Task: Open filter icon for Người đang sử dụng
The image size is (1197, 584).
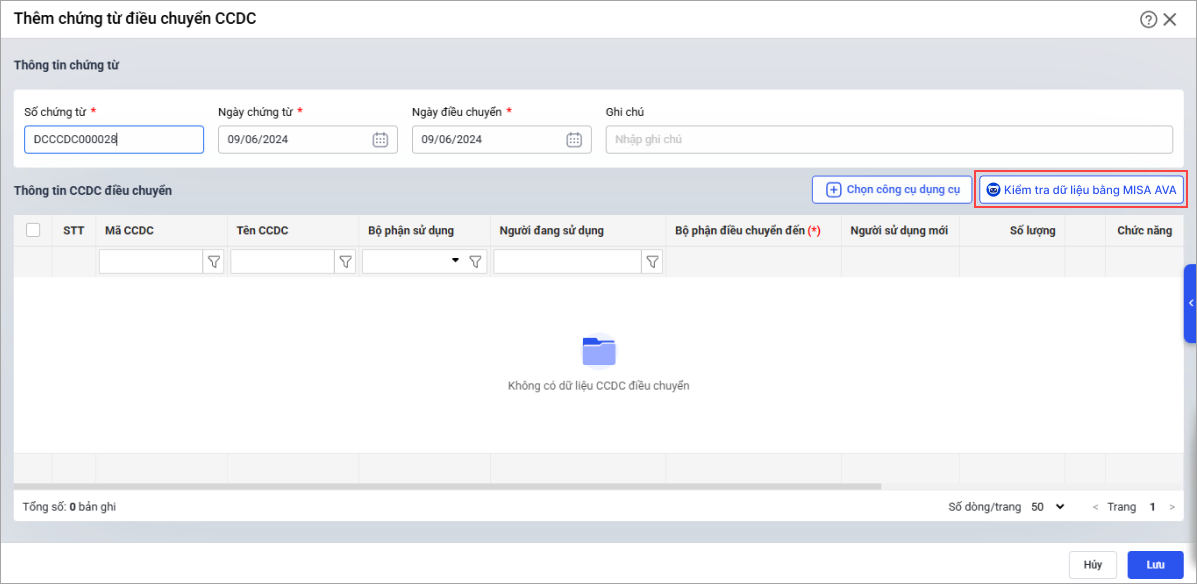Action: point(652,262)
